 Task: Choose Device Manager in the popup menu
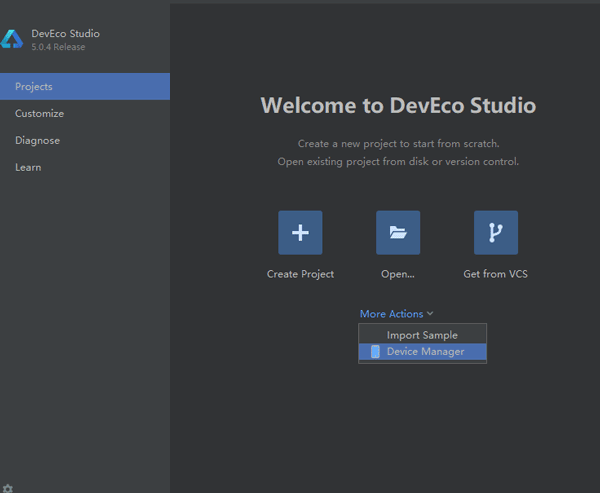[x=425, y=352]
